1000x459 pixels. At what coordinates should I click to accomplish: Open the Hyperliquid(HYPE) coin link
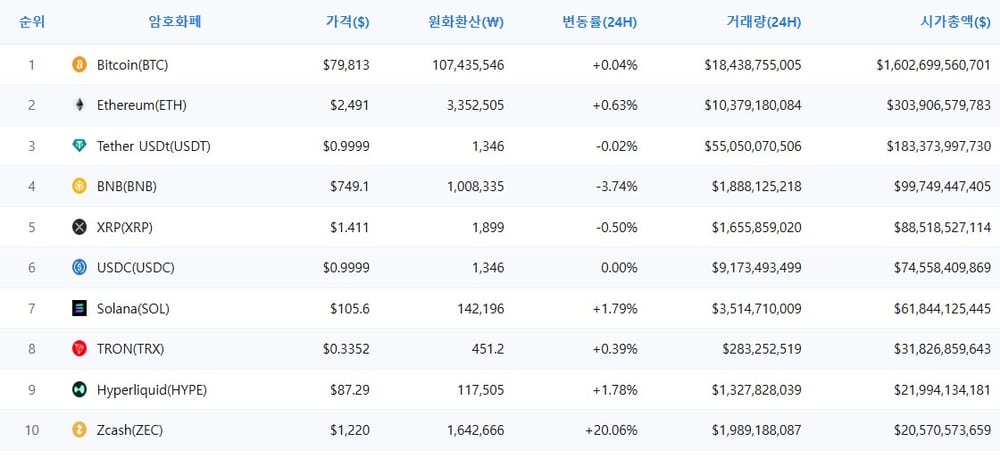click(x=152, y=390)
